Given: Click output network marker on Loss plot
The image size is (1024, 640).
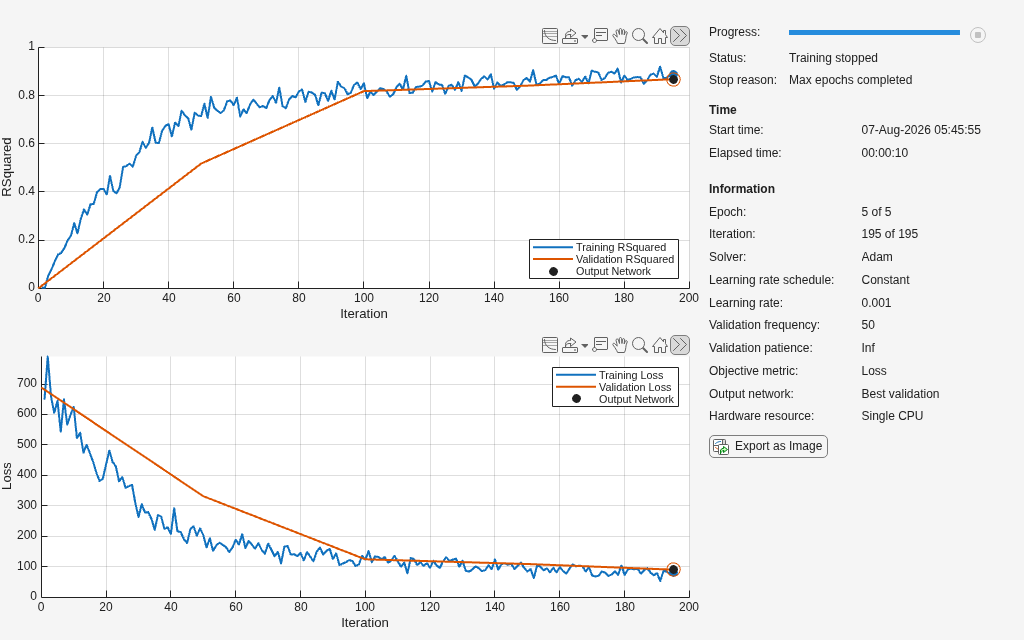Looking at the screenshot, I should click(x=673, y=569).
